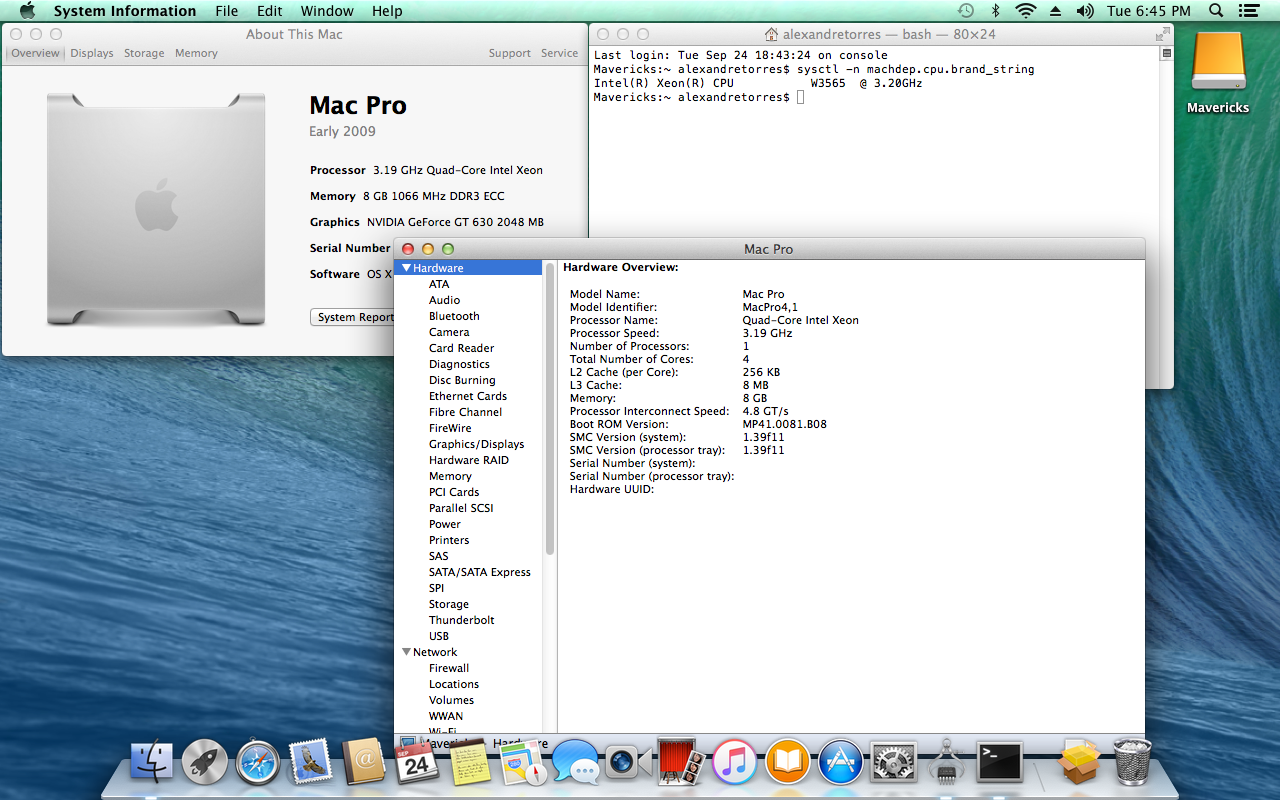Switch to the Displays tab
The width and height of the screenshot is (1280, 800).
[x=92, y=53]
